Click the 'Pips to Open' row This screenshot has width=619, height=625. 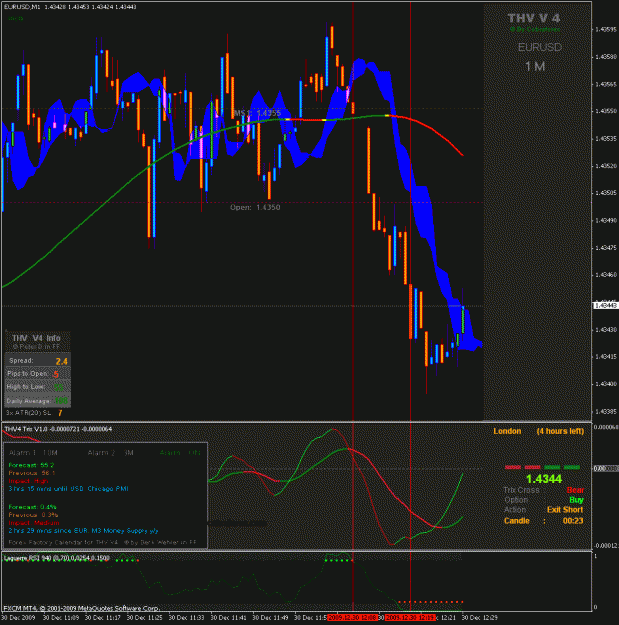coord(37,374)
